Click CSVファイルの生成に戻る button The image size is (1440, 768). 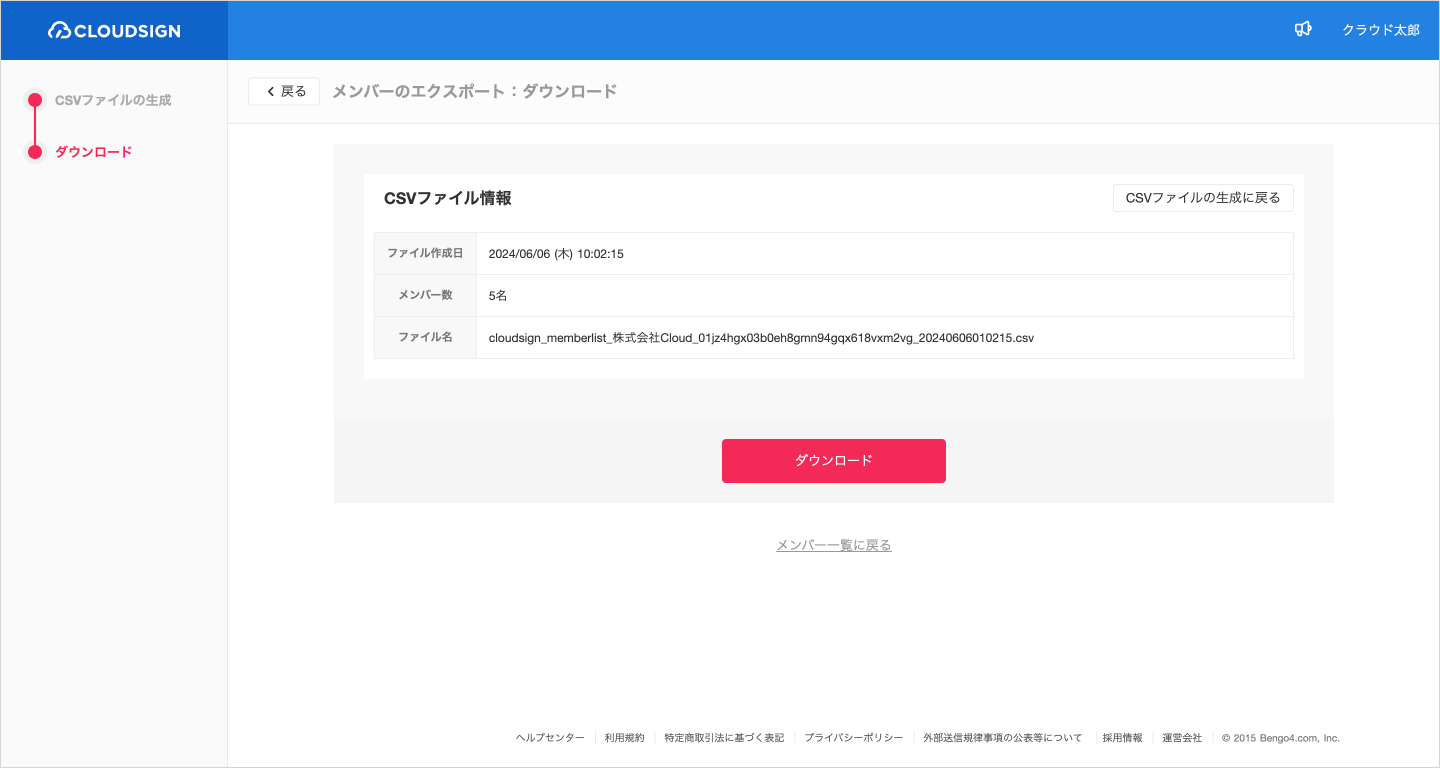1203,198
